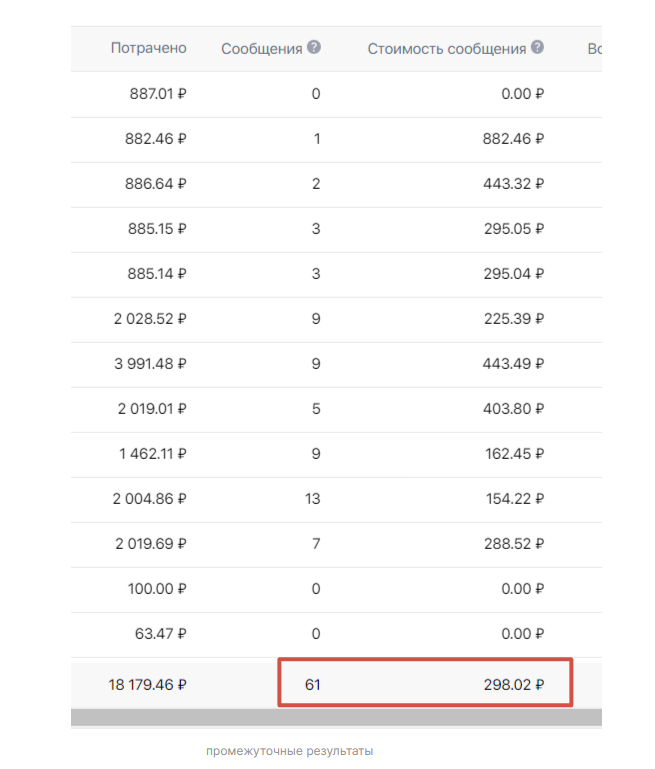Select the Стоимость сообщения column header

coord(446,48)
